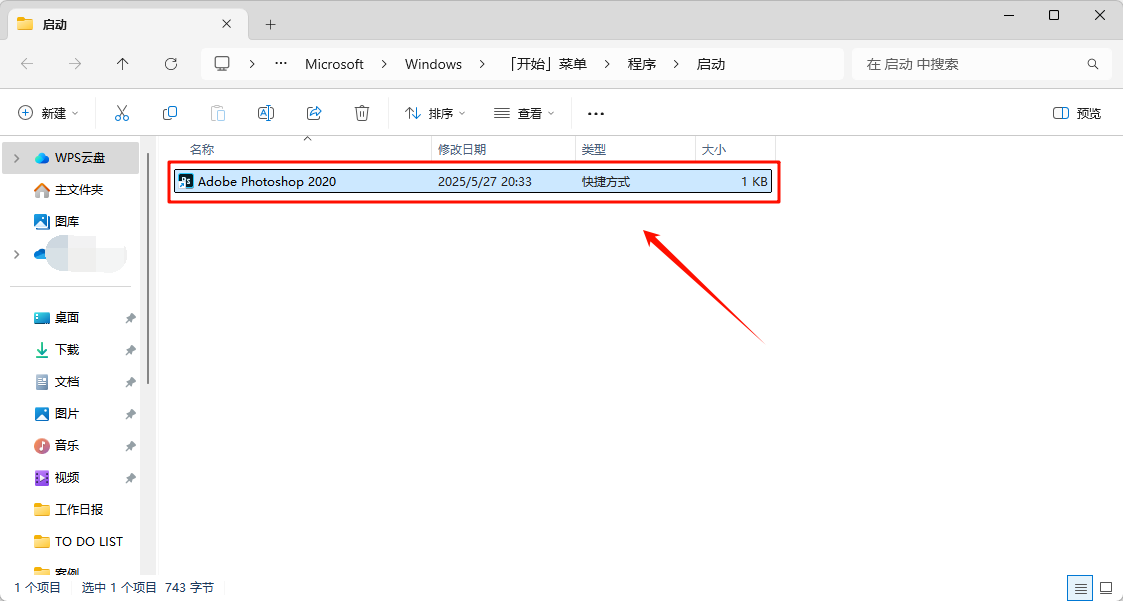Open the See more ellipsis menu
Screen dimensions: 1123x601
[596, 113]
